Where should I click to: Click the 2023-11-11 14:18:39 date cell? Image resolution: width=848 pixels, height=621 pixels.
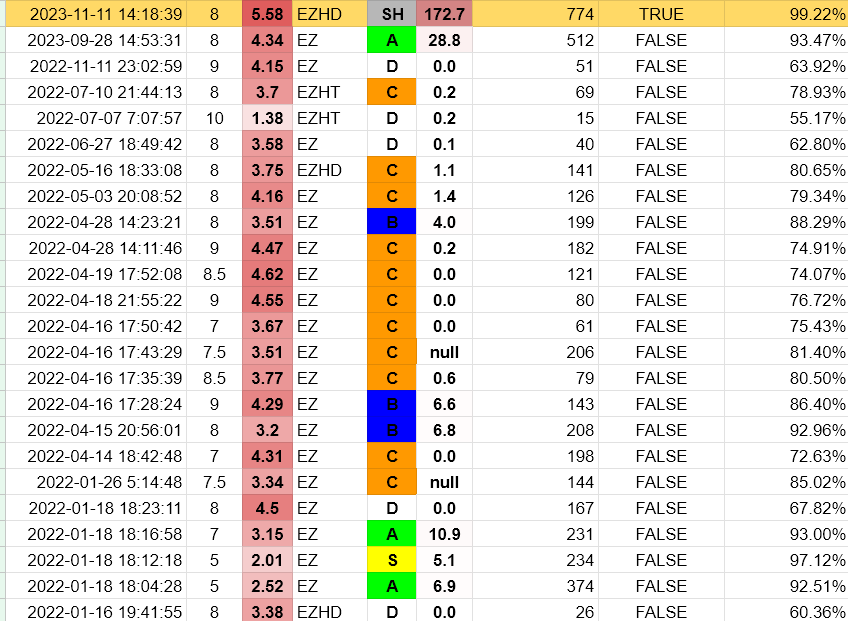104,14
